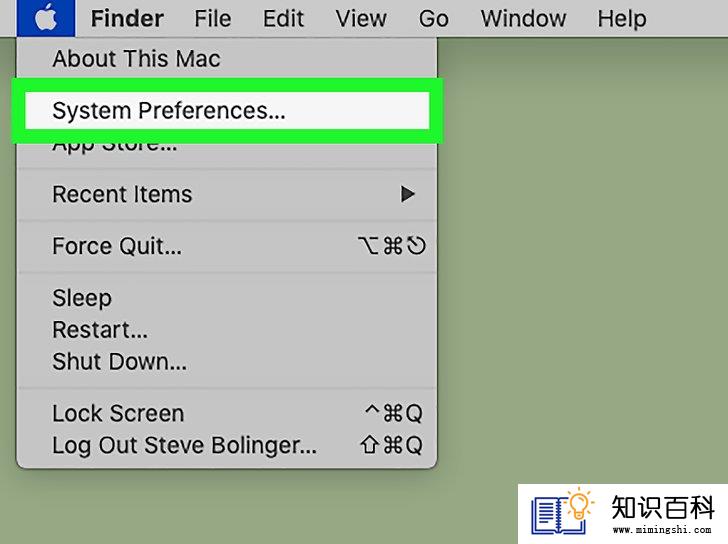The image size is (728, 544).
Task: Open the Help menu
Action: pos(622,19)
